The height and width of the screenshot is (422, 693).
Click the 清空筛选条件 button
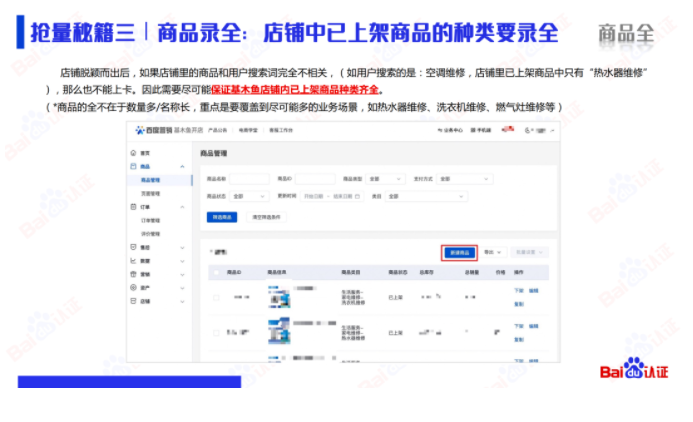(266, 217)
